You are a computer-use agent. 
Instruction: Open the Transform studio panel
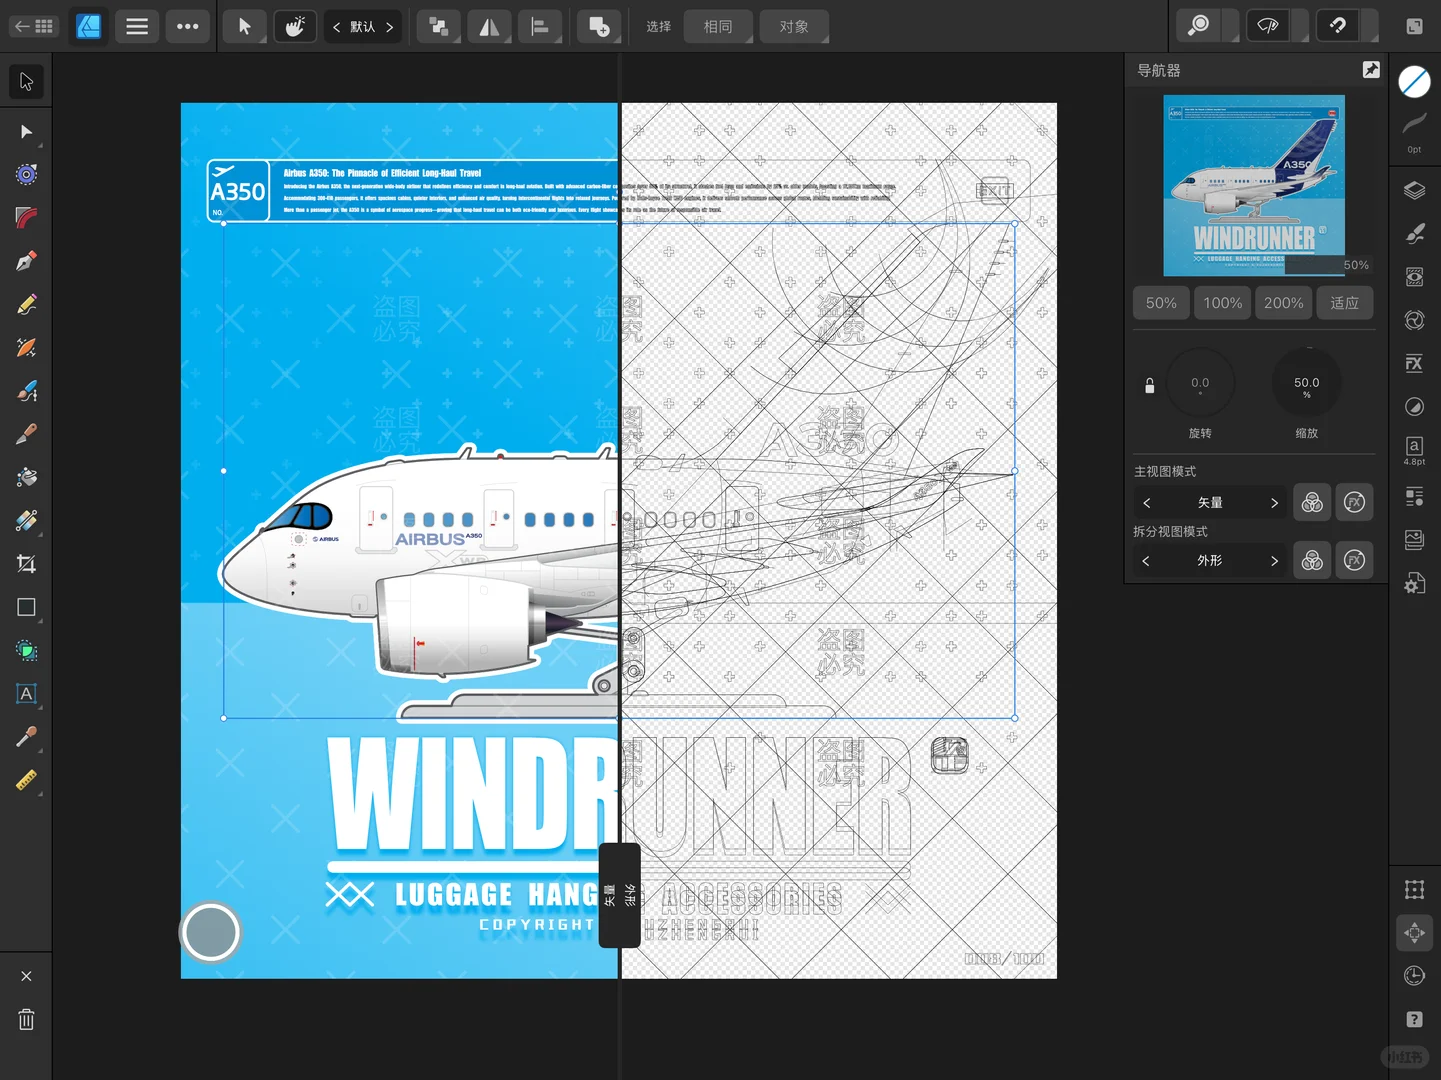click(x=1414, y=889)
